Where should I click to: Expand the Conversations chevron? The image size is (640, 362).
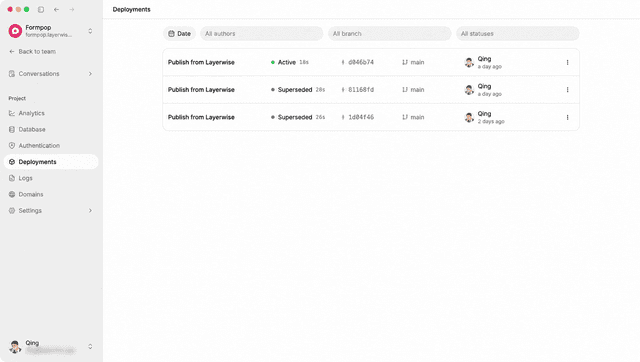pos(90,74)
